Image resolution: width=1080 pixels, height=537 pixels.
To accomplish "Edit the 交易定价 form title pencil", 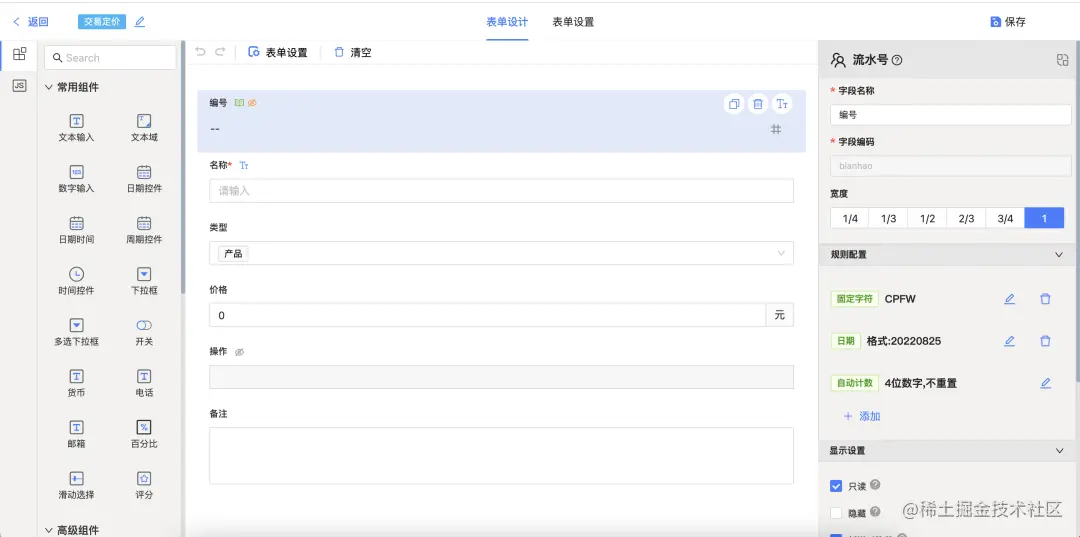I will [140, 22].
